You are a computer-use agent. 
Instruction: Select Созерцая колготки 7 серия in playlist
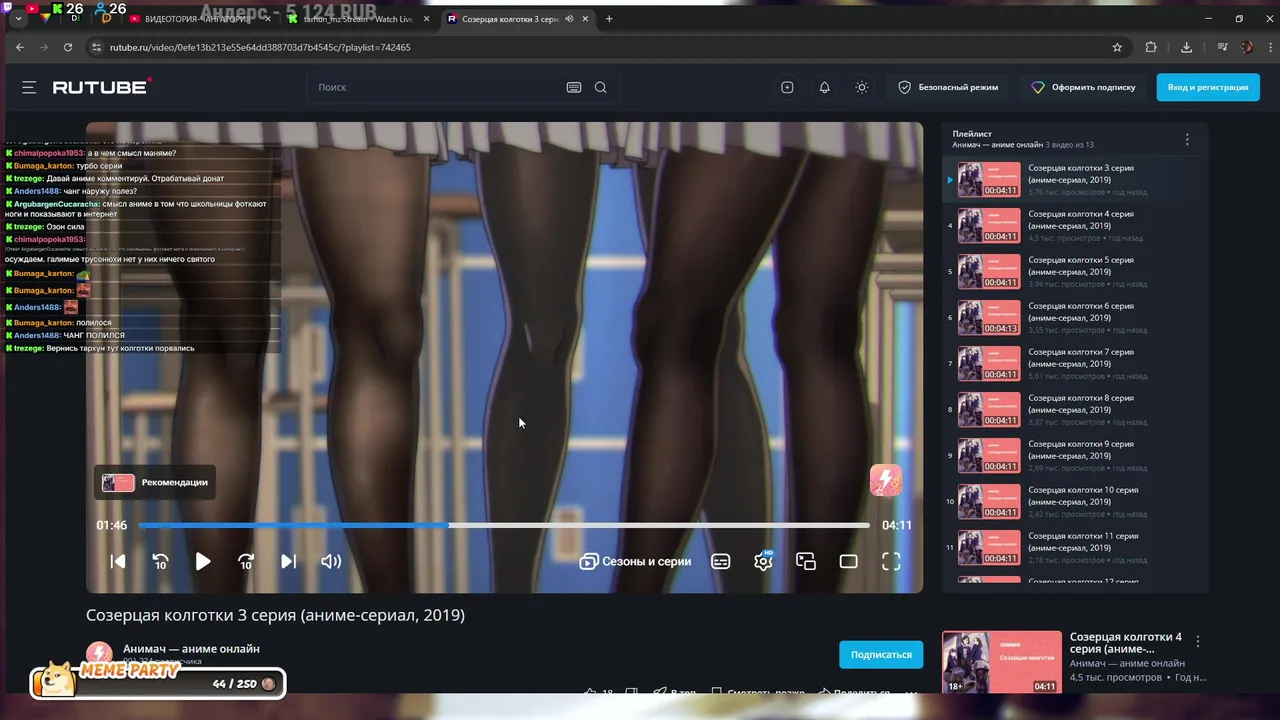[1075, 363]
